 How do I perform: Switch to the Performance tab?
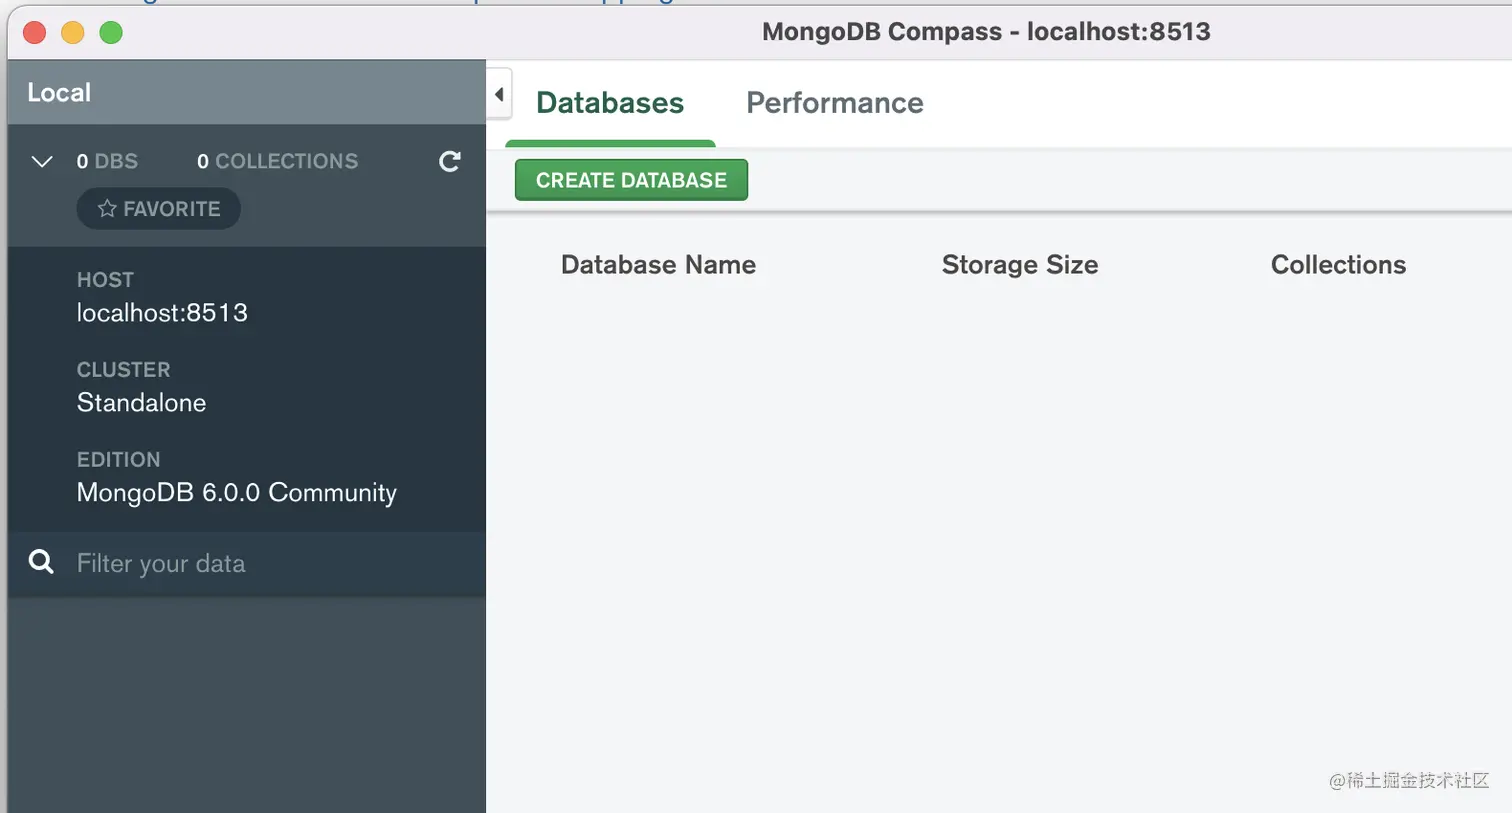coord(834,103)
